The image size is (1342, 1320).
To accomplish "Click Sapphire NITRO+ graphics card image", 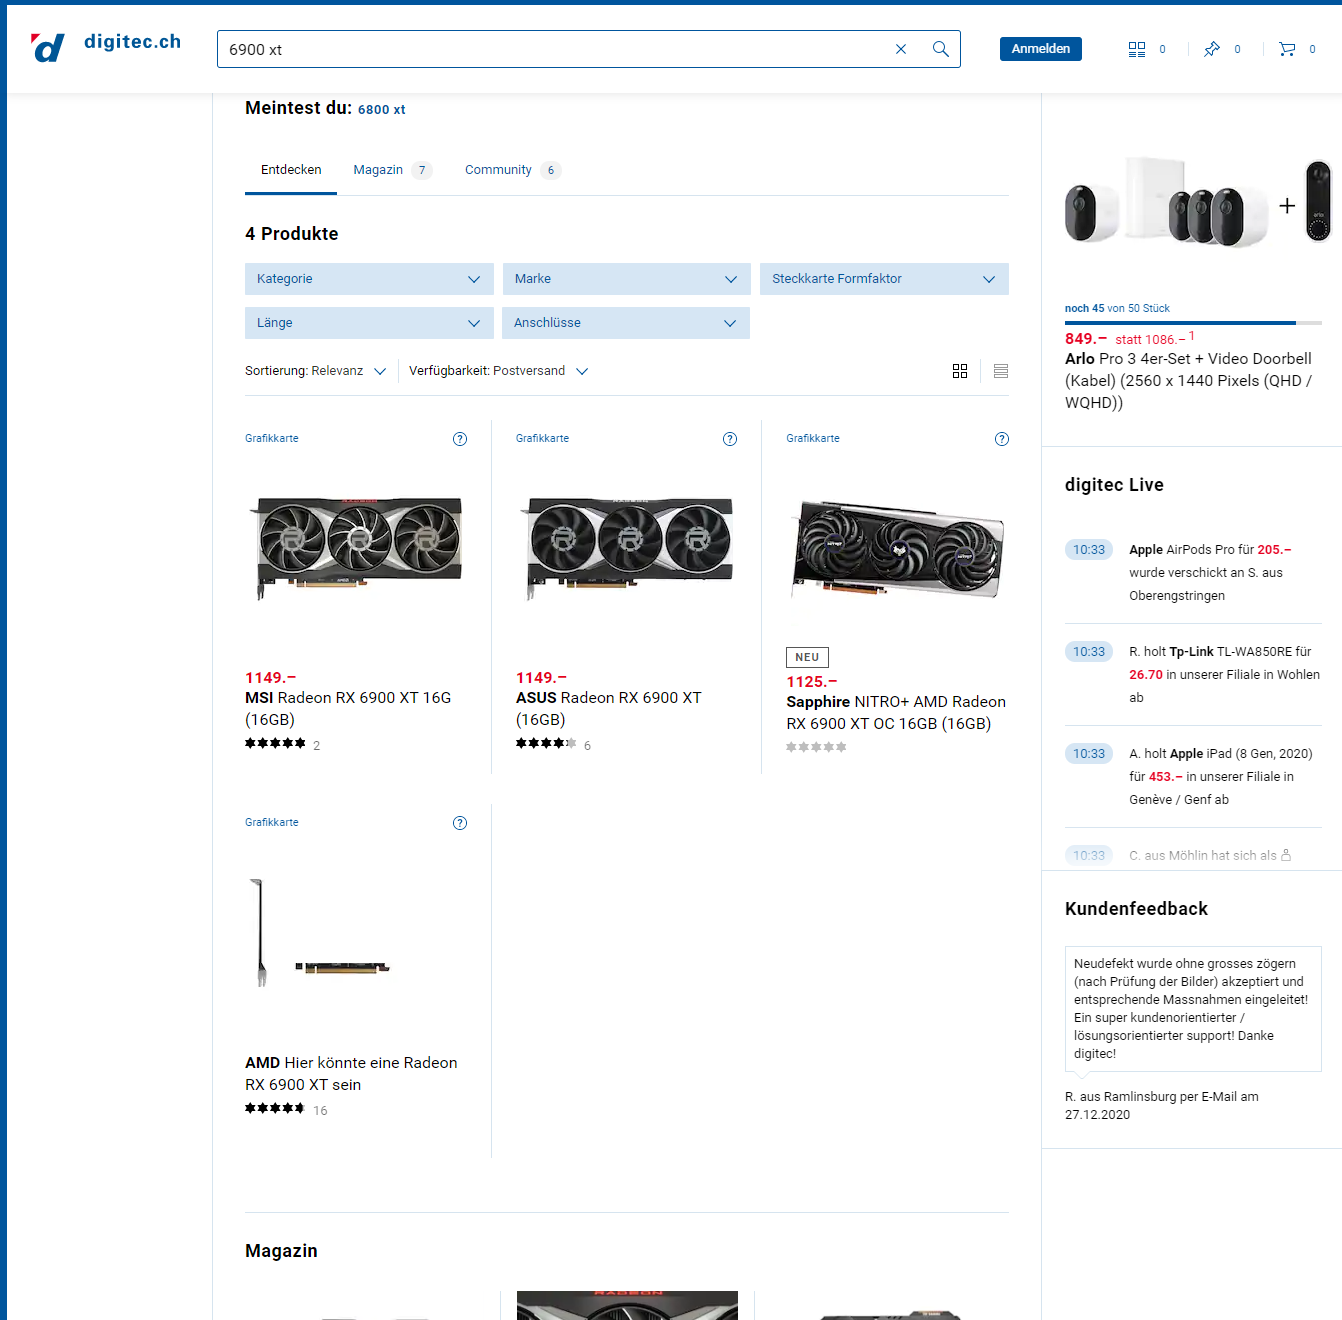I will tap(898, 548).
